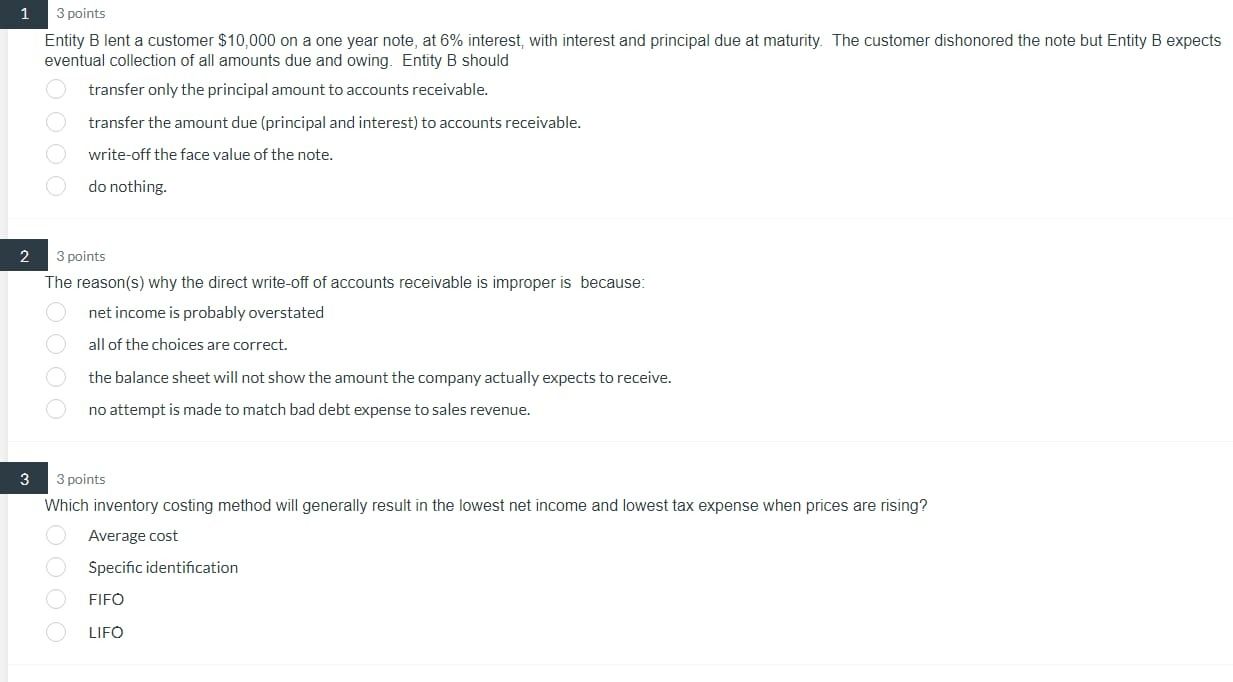Choose "all of the choices are correct"
Image resolution: width=1233 pixels, height=682 pixels.
(x=55, y=344)
